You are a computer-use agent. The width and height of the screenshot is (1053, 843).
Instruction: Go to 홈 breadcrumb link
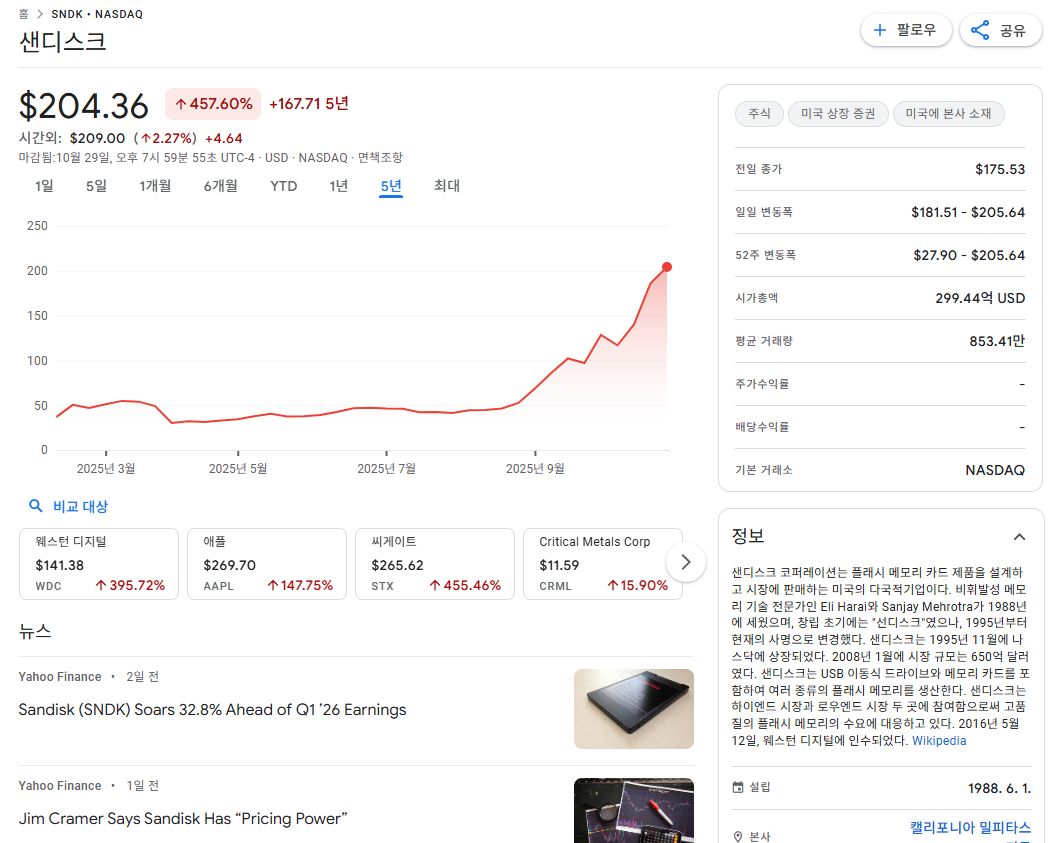point(24,14)
